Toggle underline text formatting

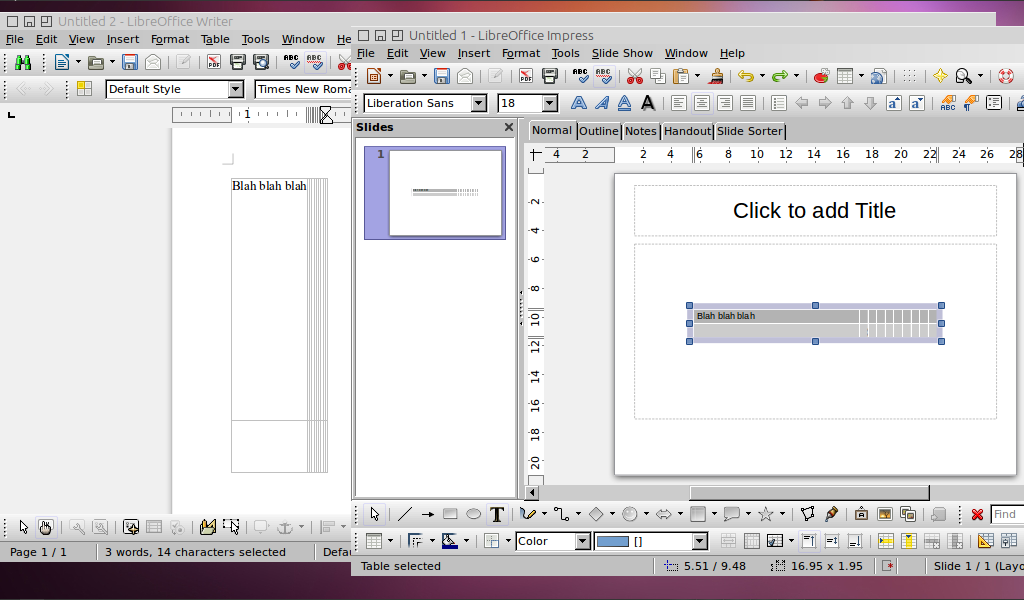(623, 103)
